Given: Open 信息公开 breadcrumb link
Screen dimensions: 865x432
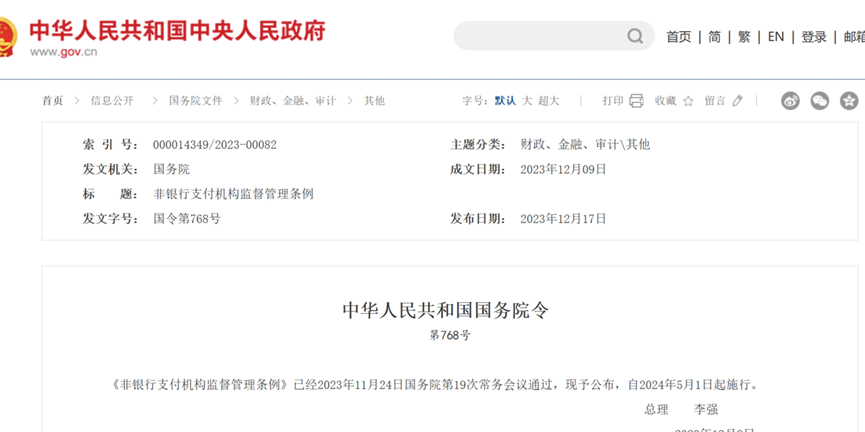Looking at the screenshot, I should point(112,101).
